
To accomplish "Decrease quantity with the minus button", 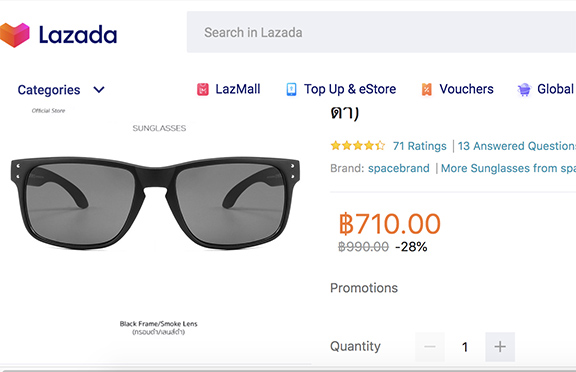I will [430, 347].
